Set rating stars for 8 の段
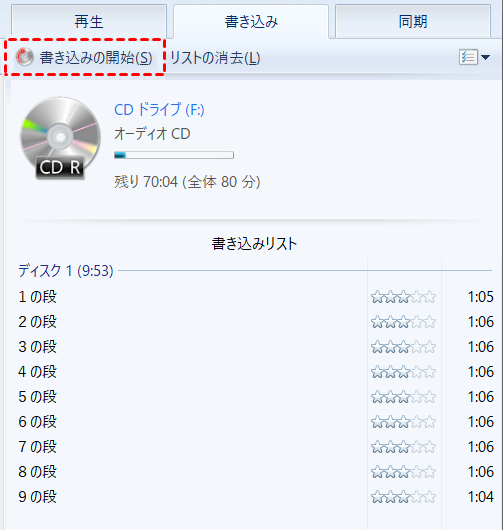The width and height of the screenshot is (503, 530). click(403, 472)
